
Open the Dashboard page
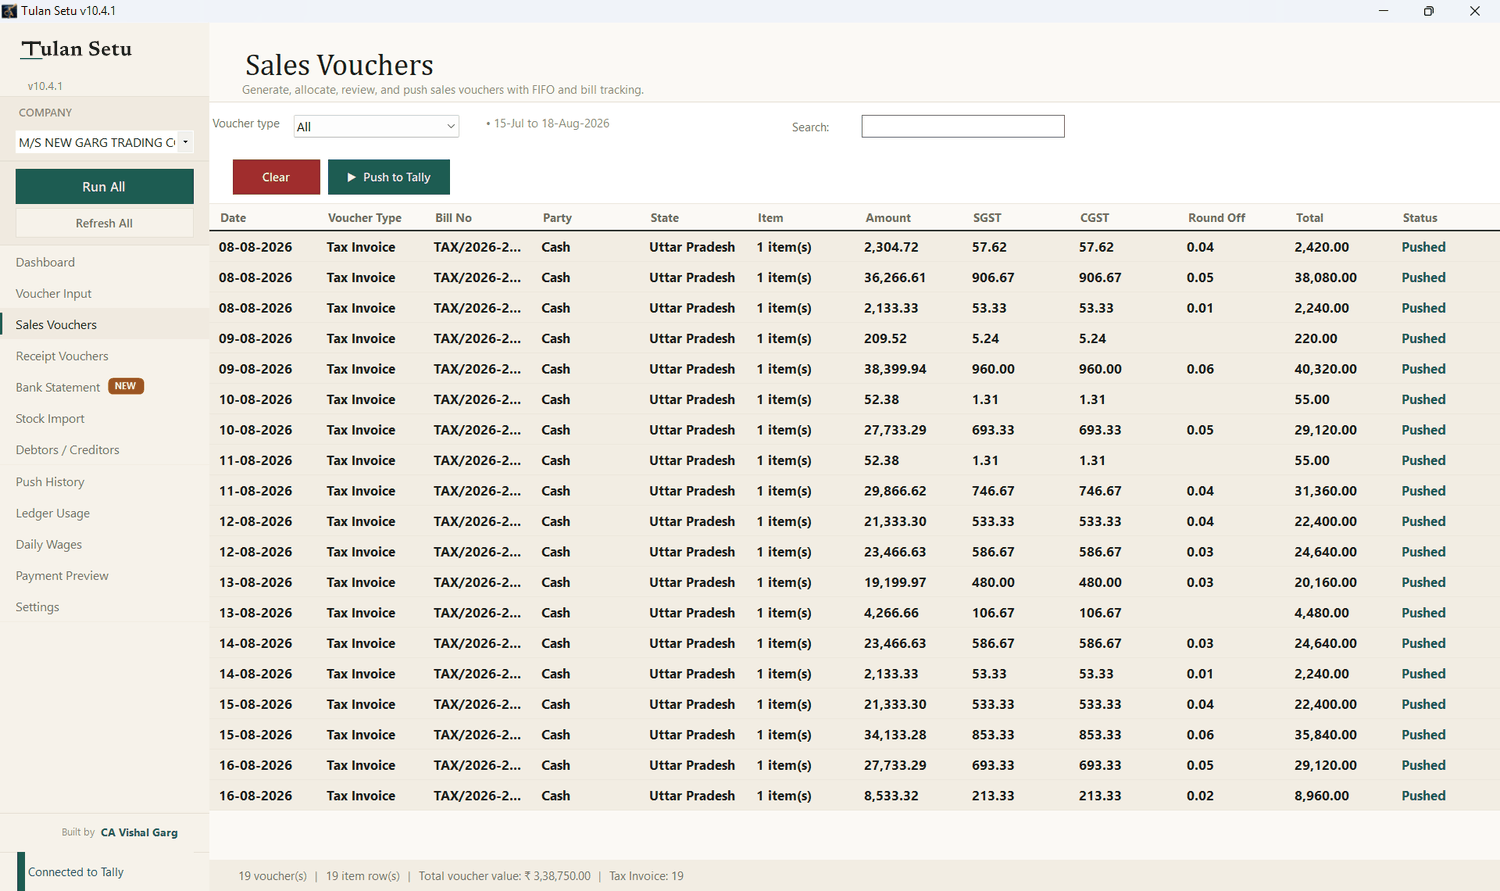click(45, 262)
